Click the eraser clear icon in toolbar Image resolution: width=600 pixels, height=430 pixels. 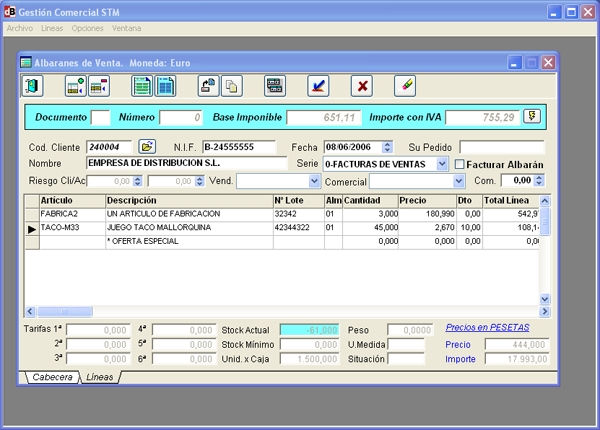pos(405,86)
